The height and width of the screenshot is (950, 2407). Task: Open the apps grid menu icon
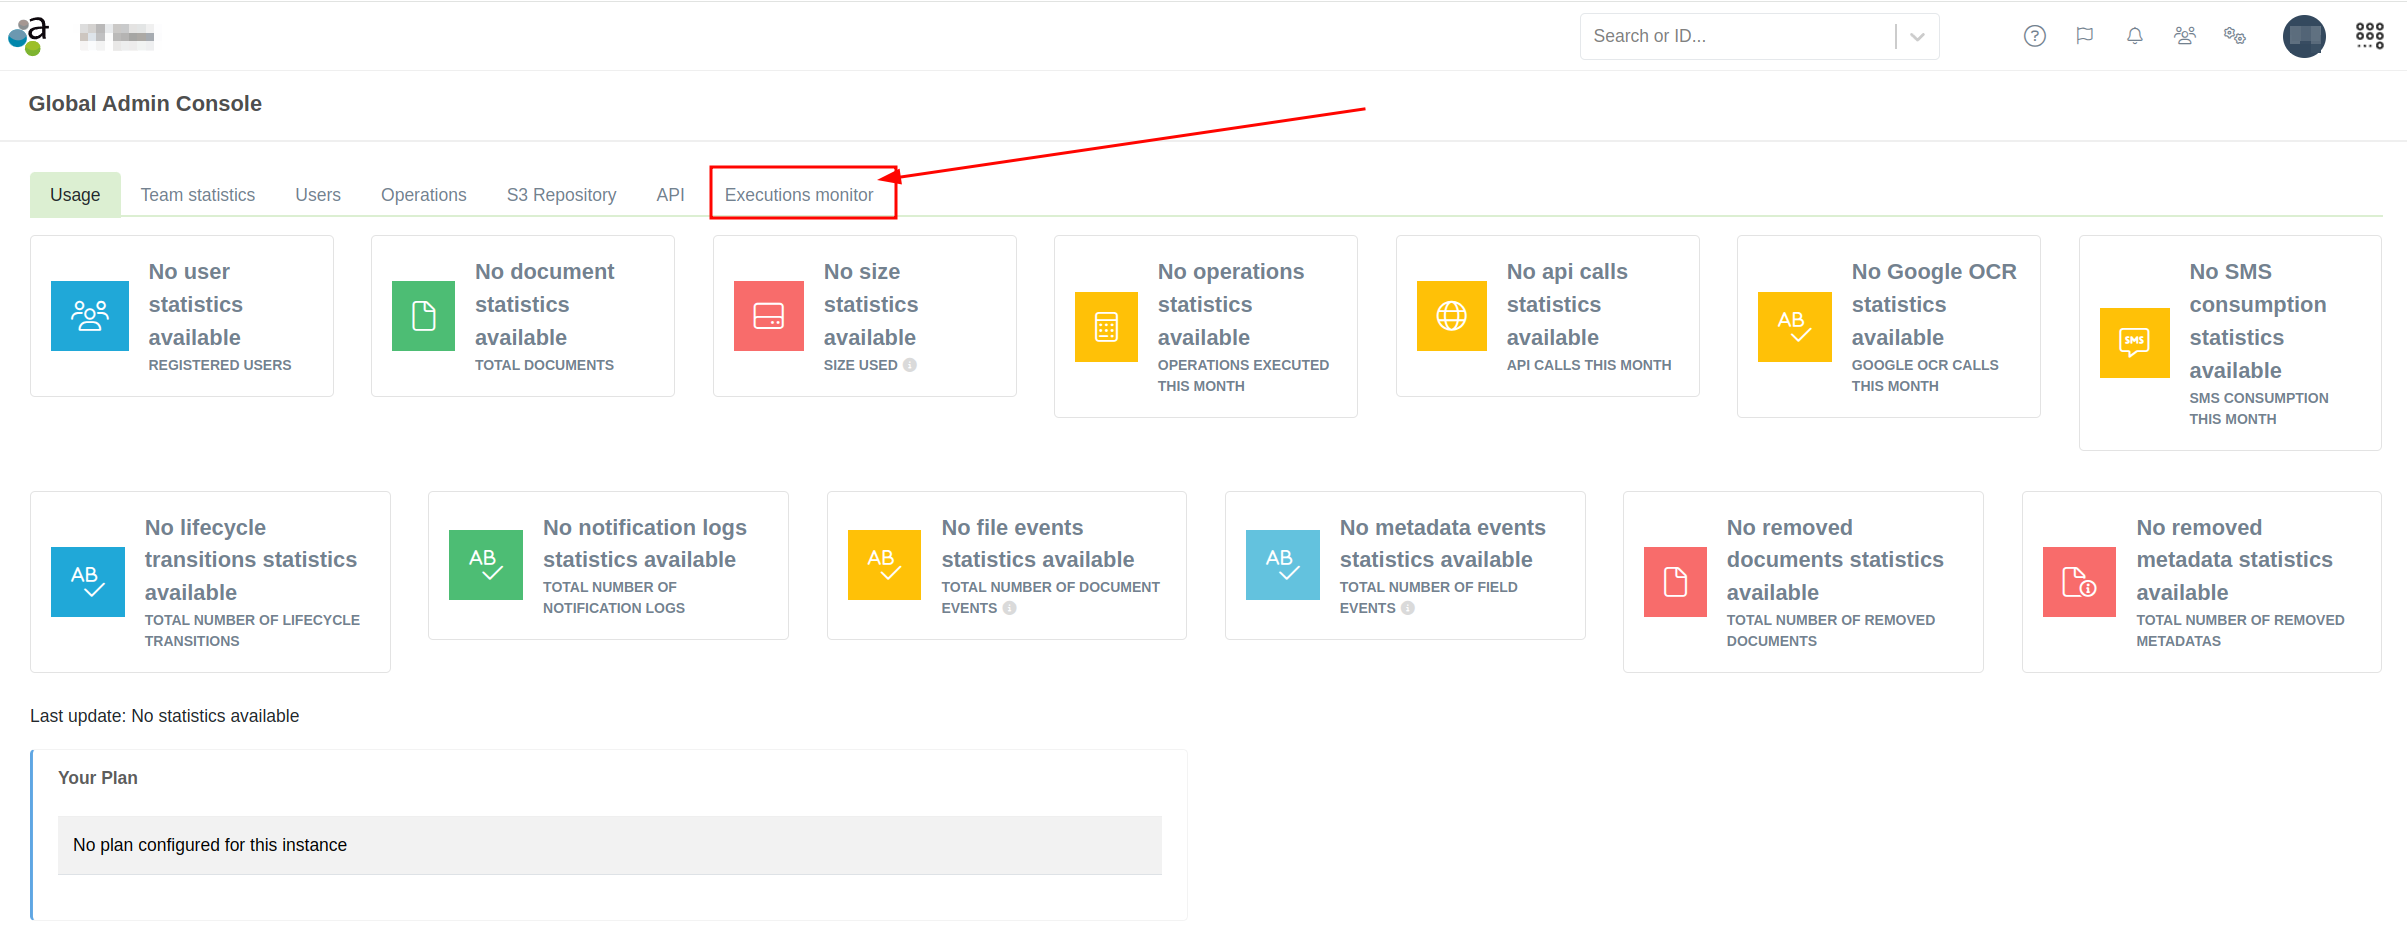click(x=2369, y=36)
